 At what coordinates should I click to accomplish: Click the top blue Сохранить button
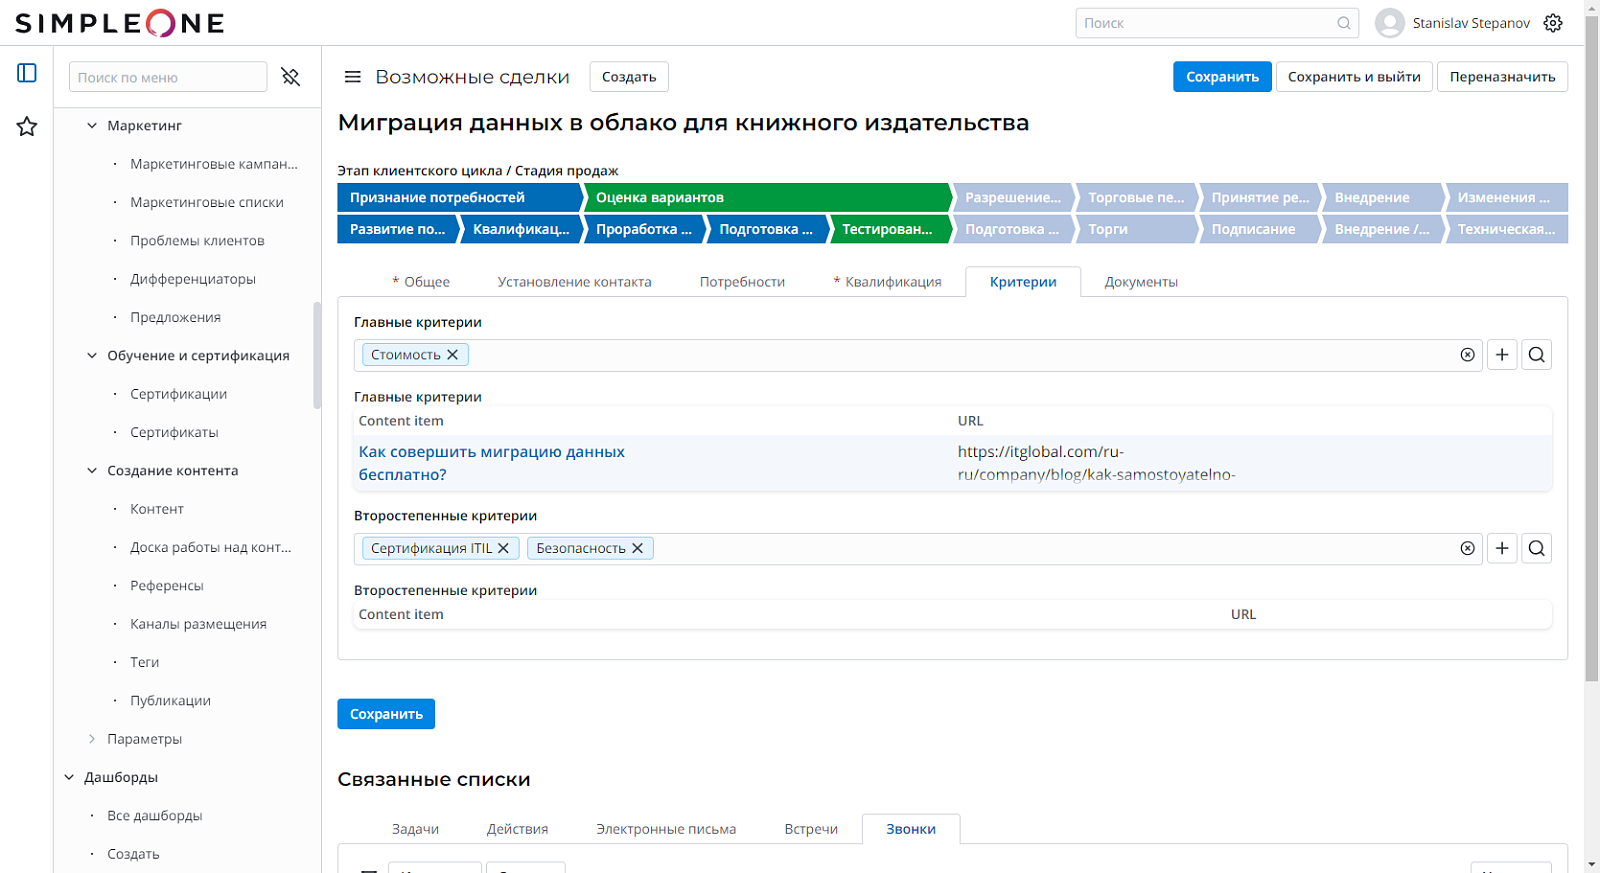(x=1222, y=77)
